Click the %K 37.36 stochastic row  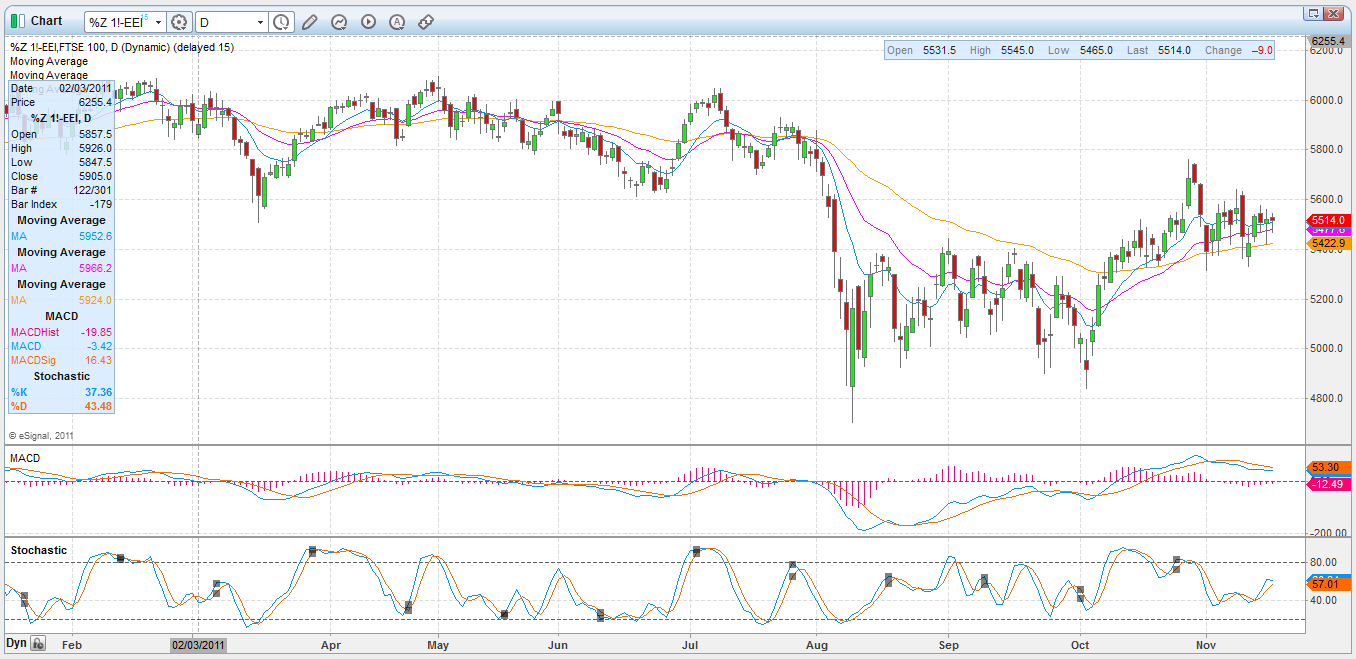point(61,392)
